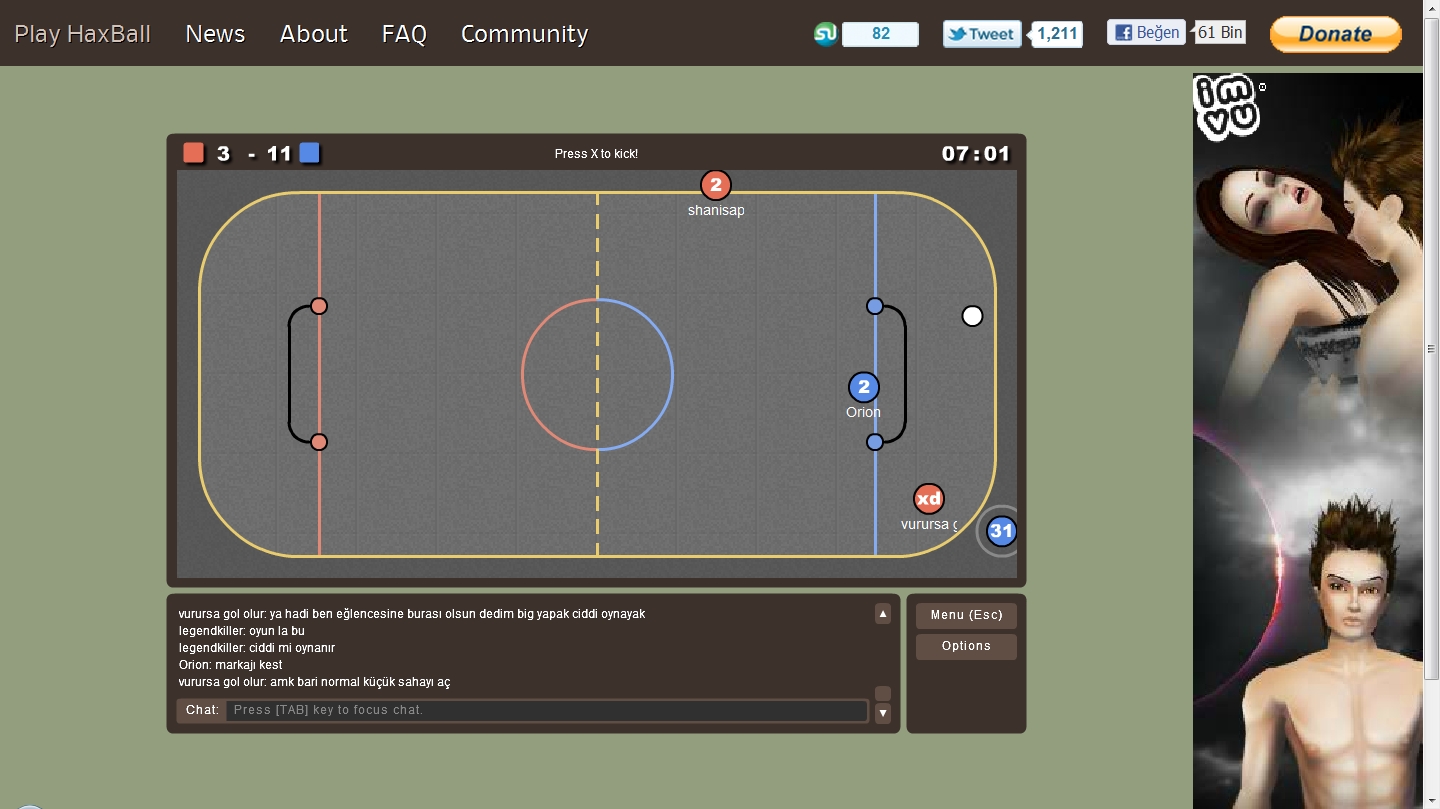Click the red player shanisap disc
1440x809 pixels.
point(716,185)
